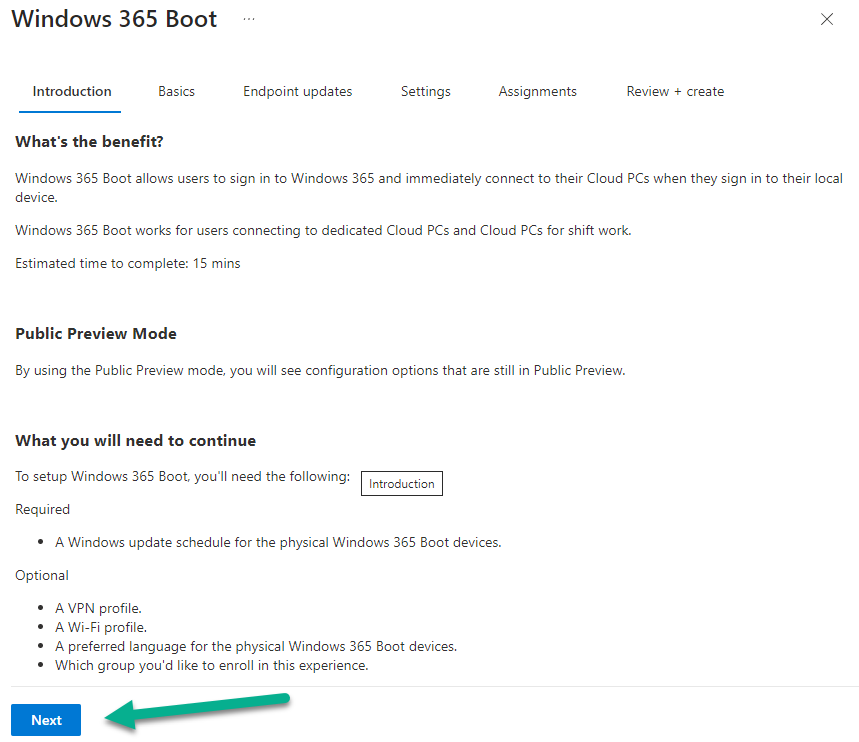
Task: Jump to the Review + create tab
Action: [675, 92]
